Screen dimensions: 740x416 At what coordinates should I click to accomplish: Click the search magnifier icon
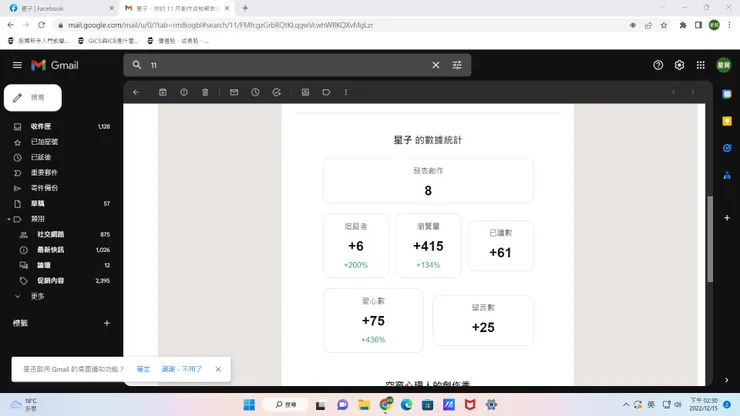click(x=137, y=65)
